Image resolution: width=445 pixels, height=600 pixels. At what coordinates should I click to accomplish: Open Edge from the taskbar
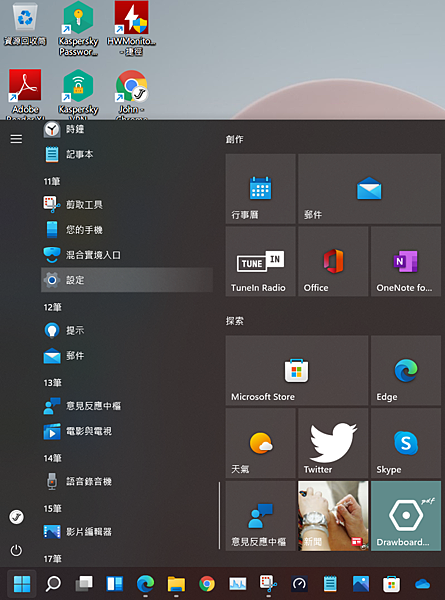coord(145,584)
